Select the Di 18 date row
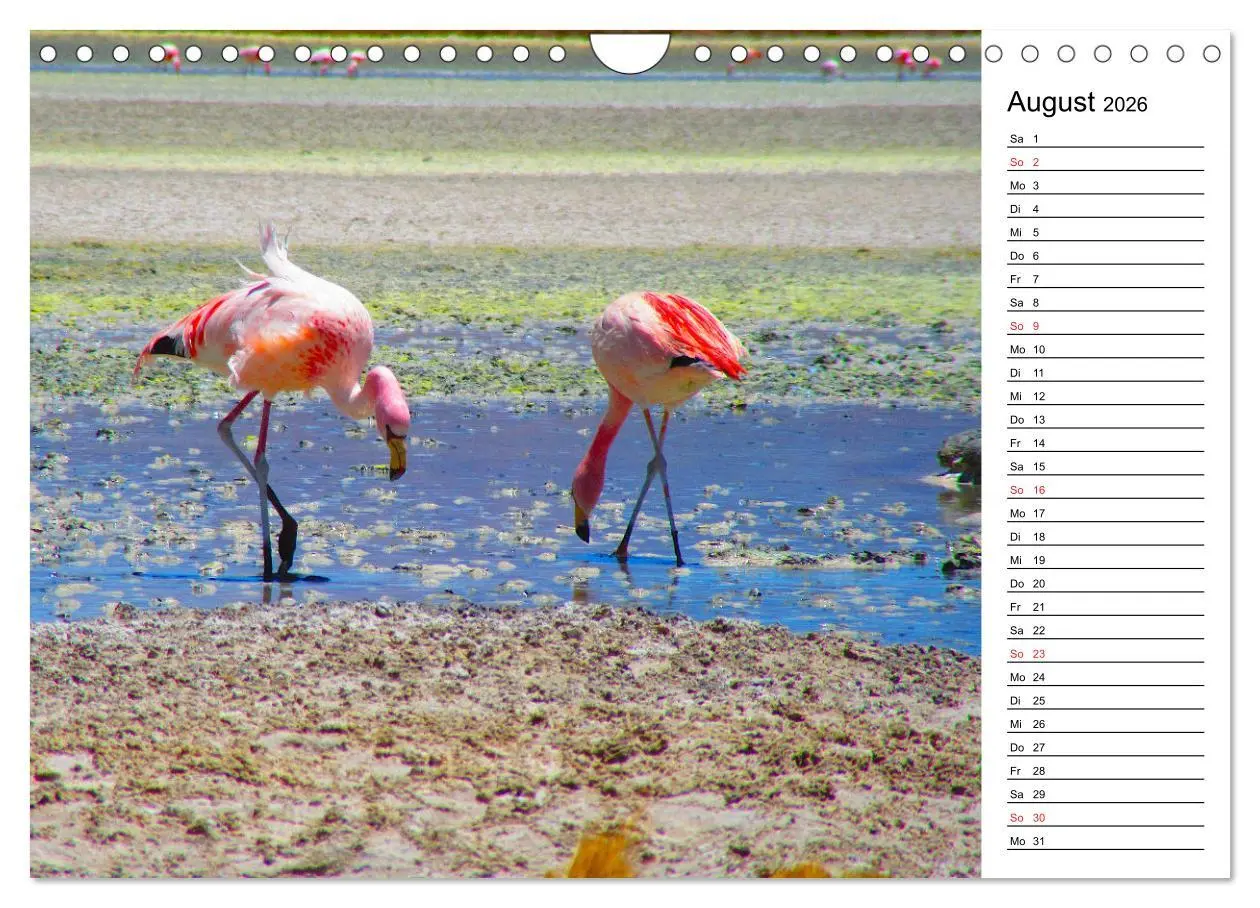The width and height of the screenshot is (1260, 908). tap(1105, 537)
